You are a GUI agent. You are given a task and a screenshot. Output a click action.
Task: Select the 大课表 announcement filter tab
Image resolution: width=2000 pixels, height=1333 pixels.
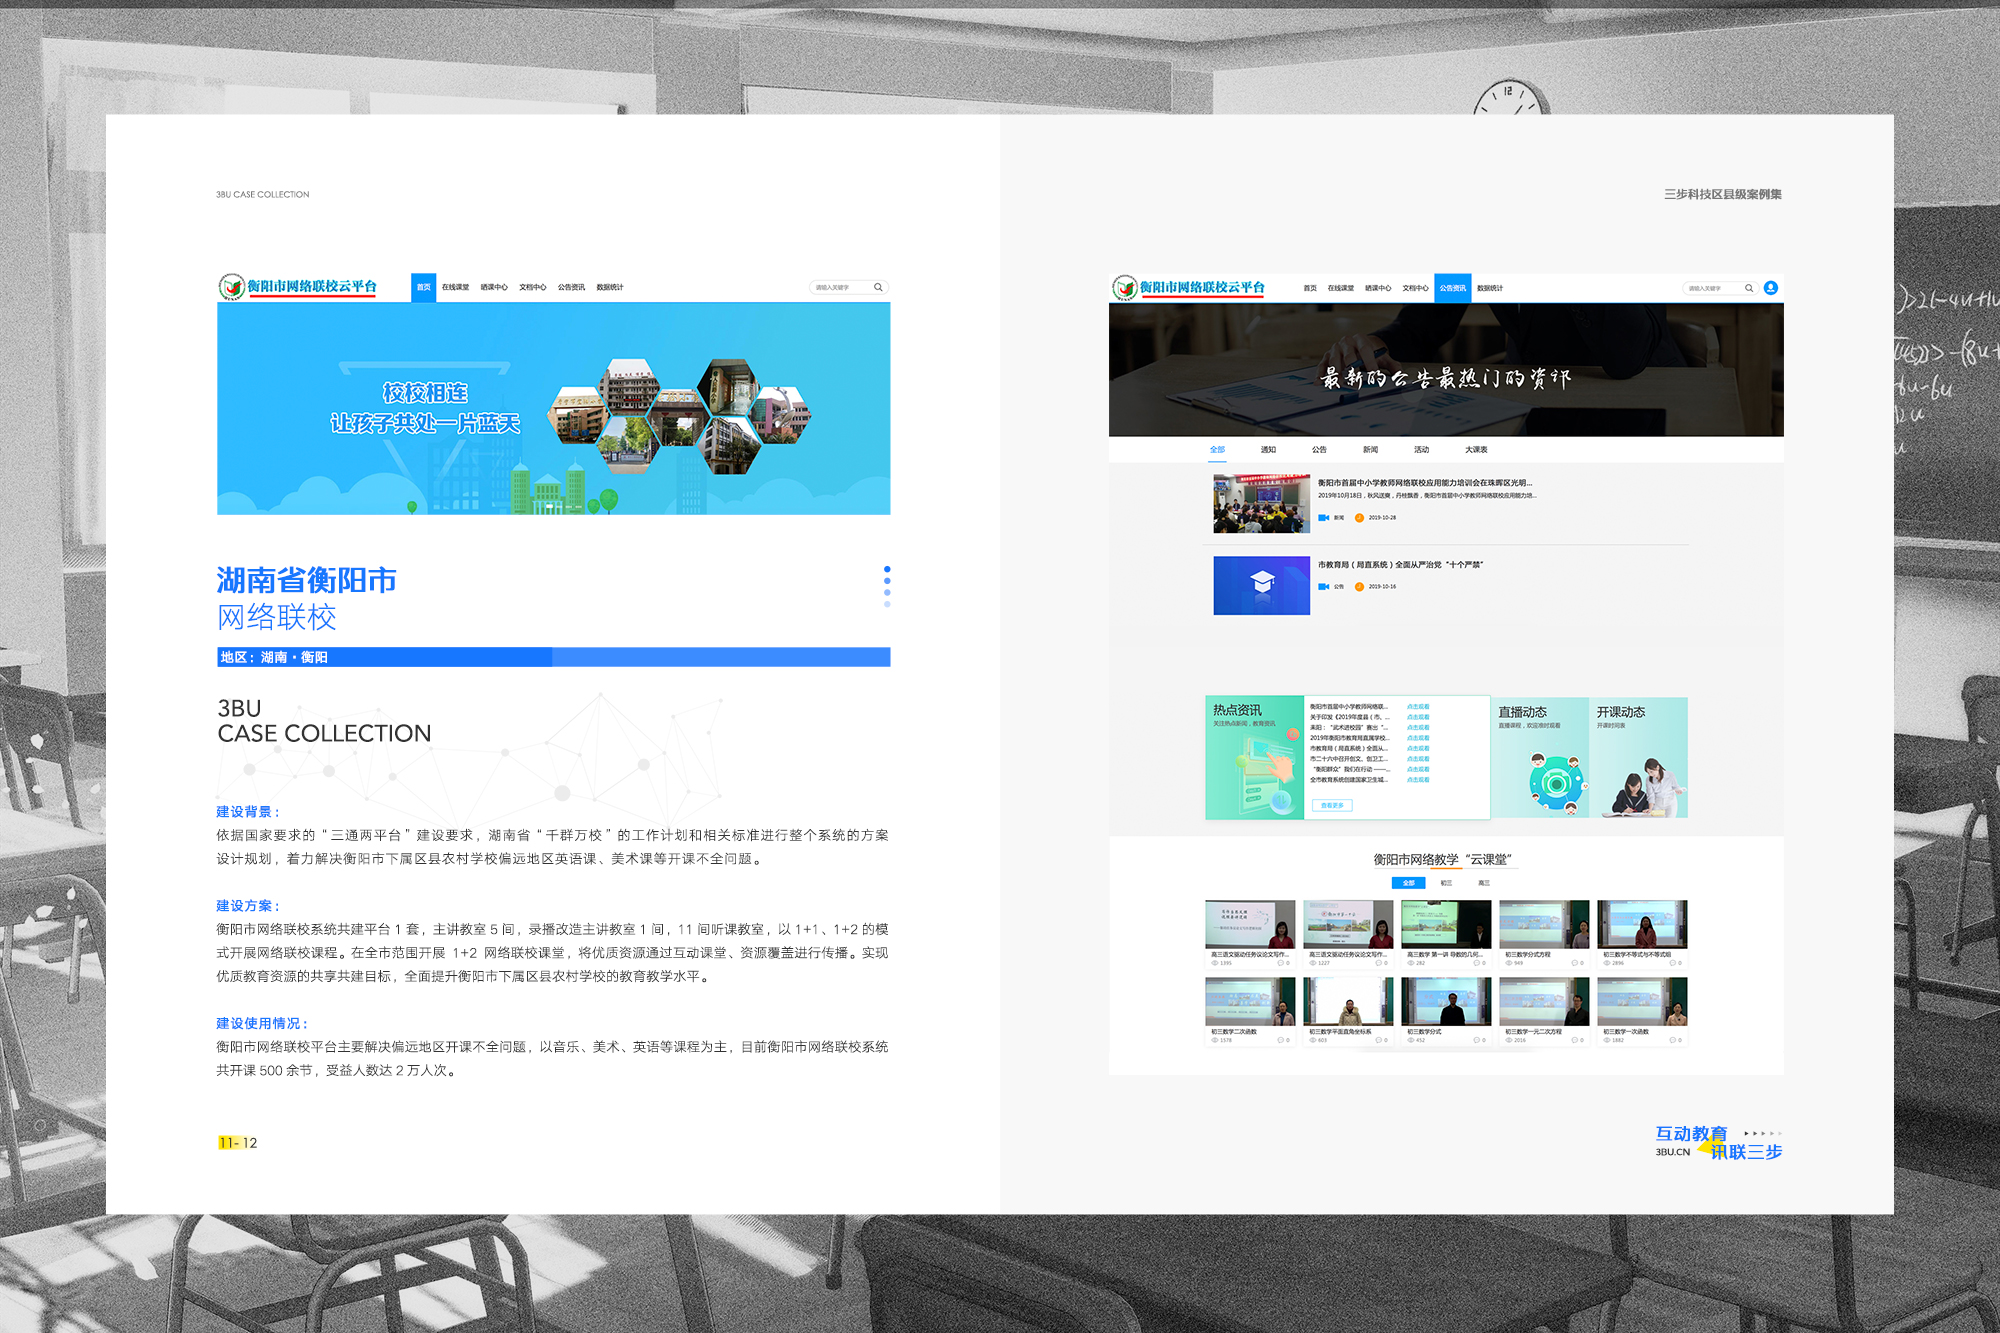coord(1476,450)
